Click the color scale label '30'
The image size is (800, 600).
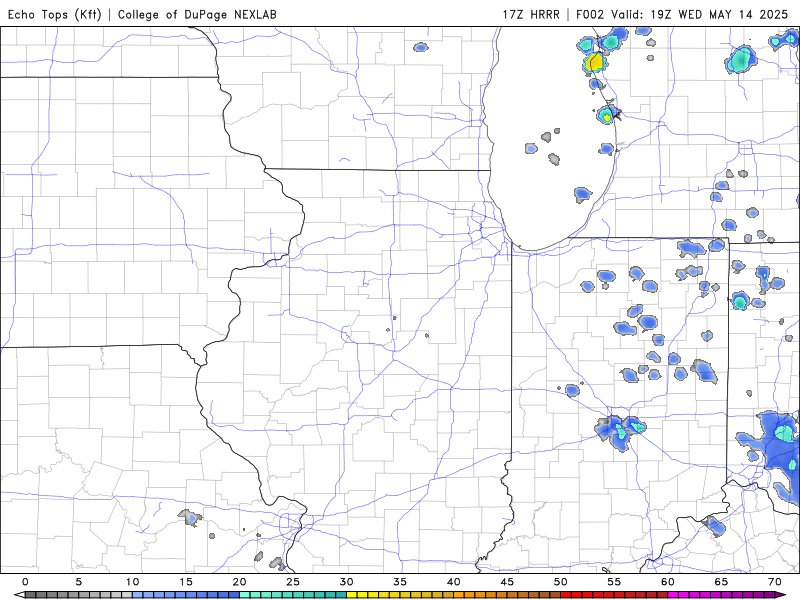tap(346, 582)
